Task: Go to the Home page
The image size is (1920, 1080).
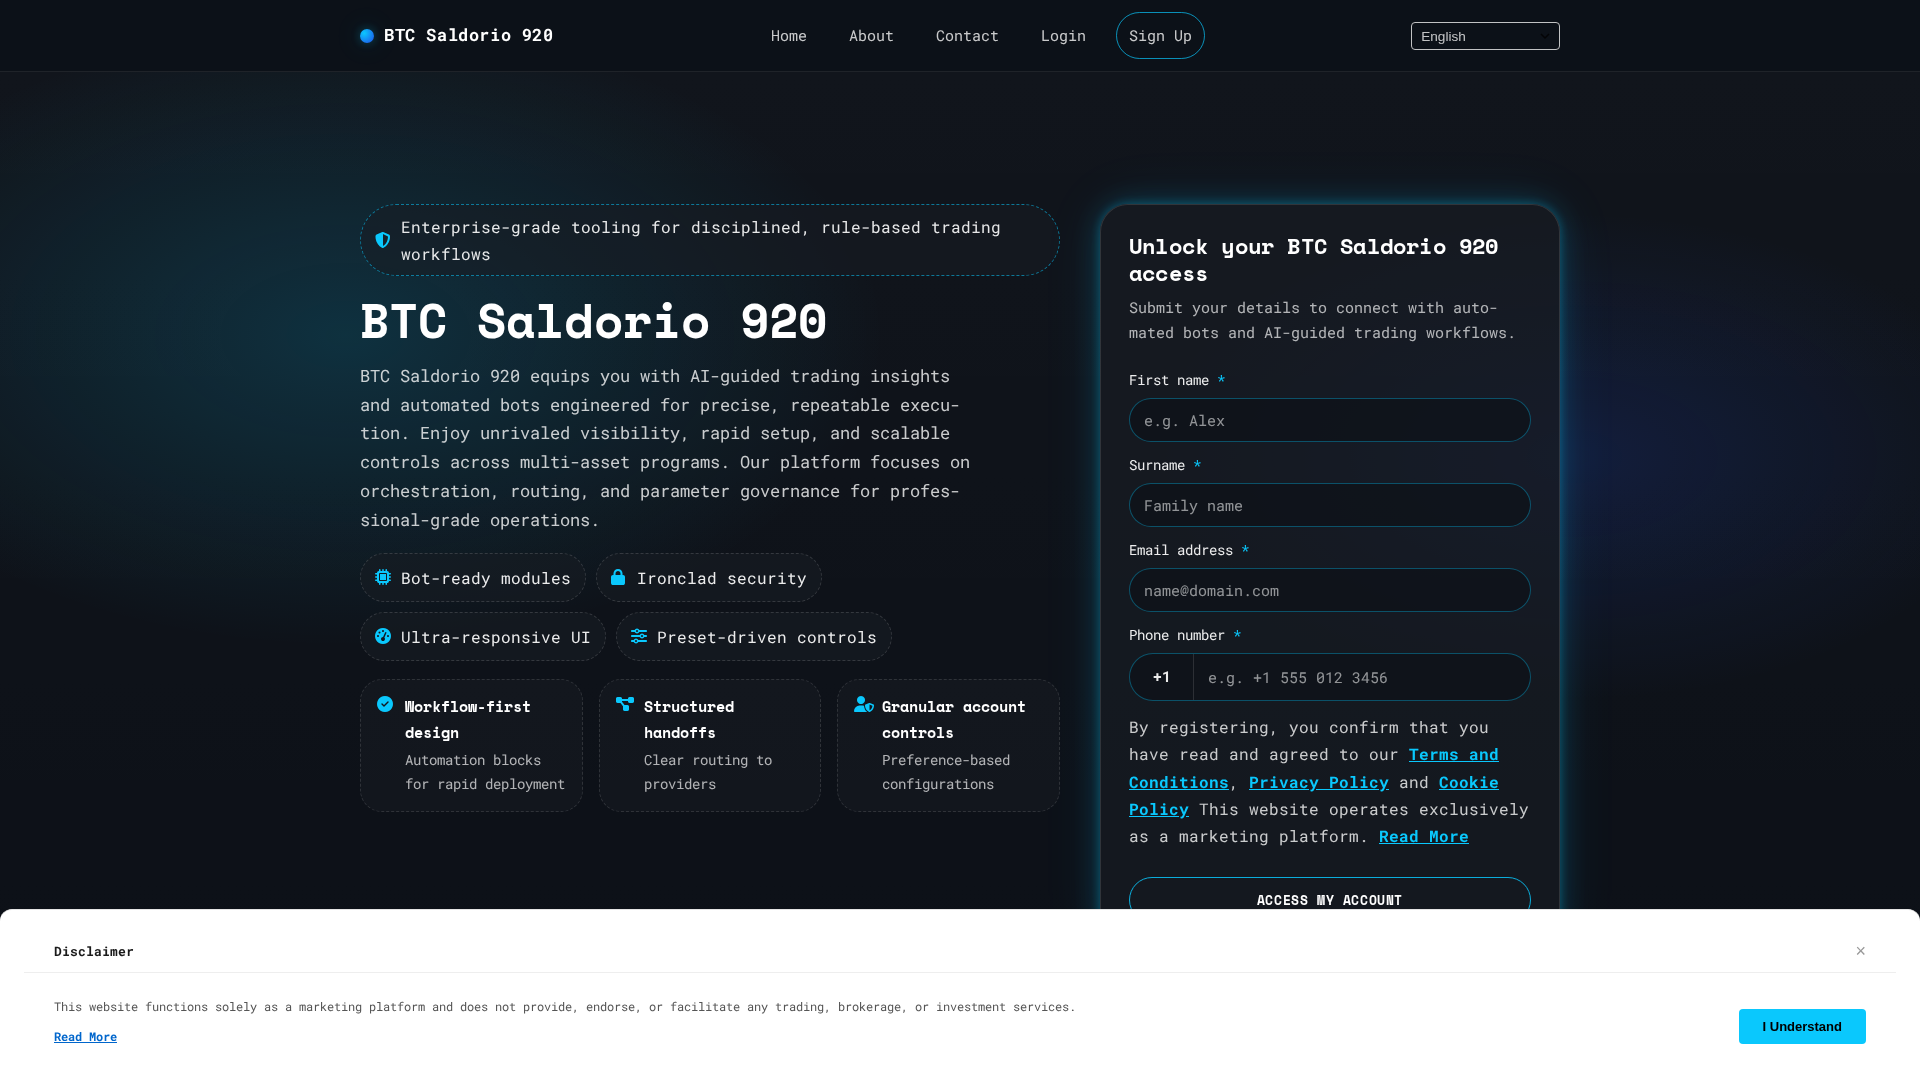Action: pyautogui.click(x=788, y=36)
